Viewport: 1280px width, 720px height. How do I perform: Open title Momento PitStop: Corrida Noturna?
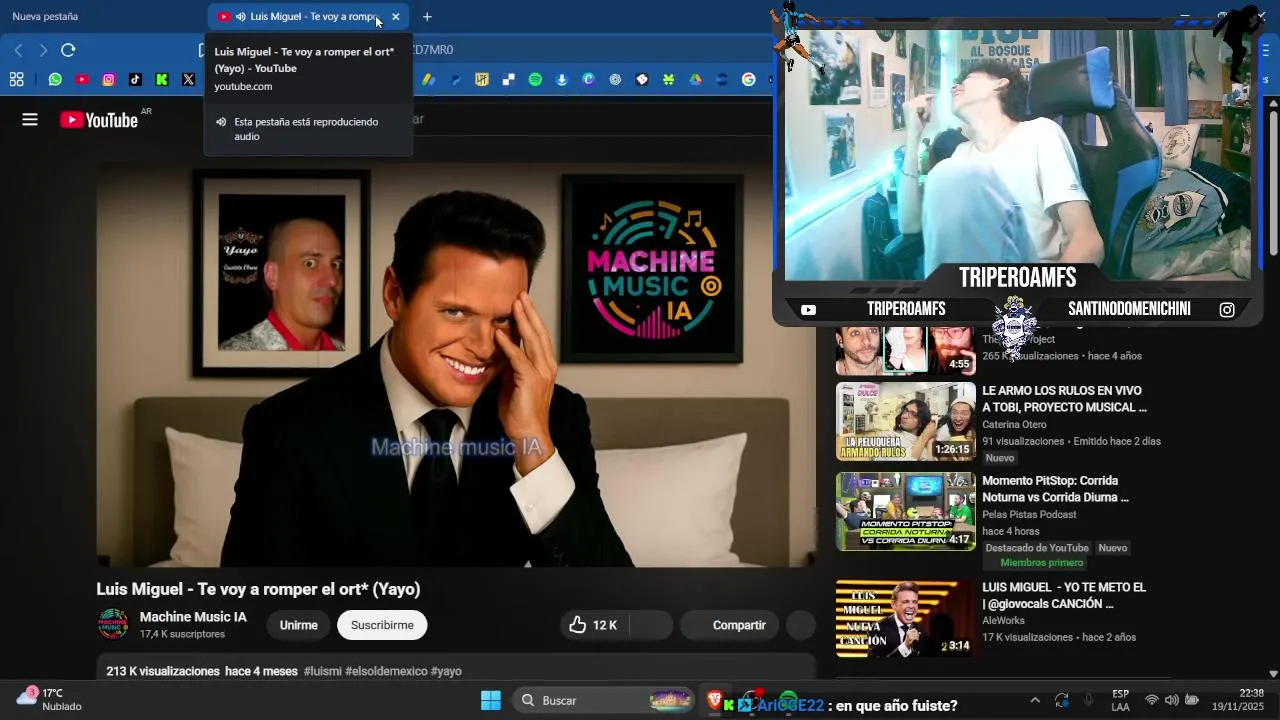pyautogui.click(x=1055, y=489)
